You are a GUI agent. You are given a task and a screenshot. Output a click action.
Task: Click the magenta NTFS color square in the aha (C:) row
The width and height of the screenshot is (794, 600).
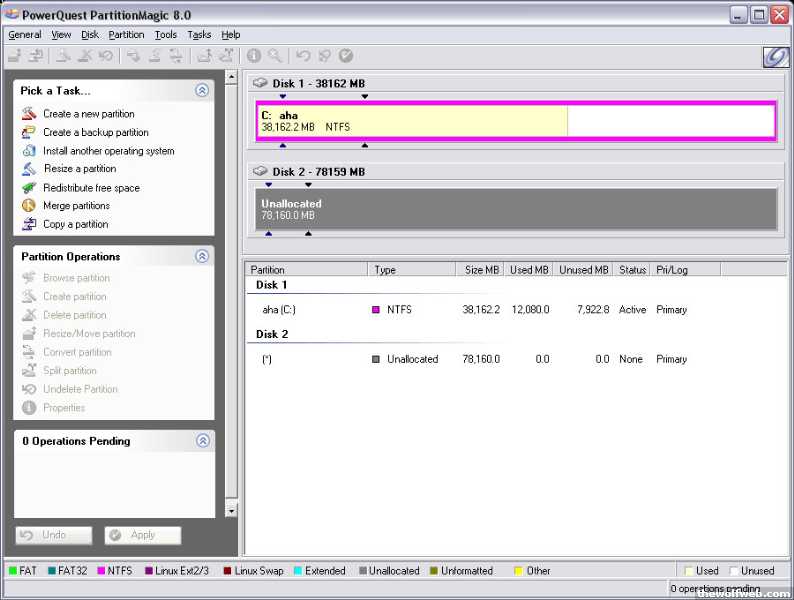tap(376, 309)
